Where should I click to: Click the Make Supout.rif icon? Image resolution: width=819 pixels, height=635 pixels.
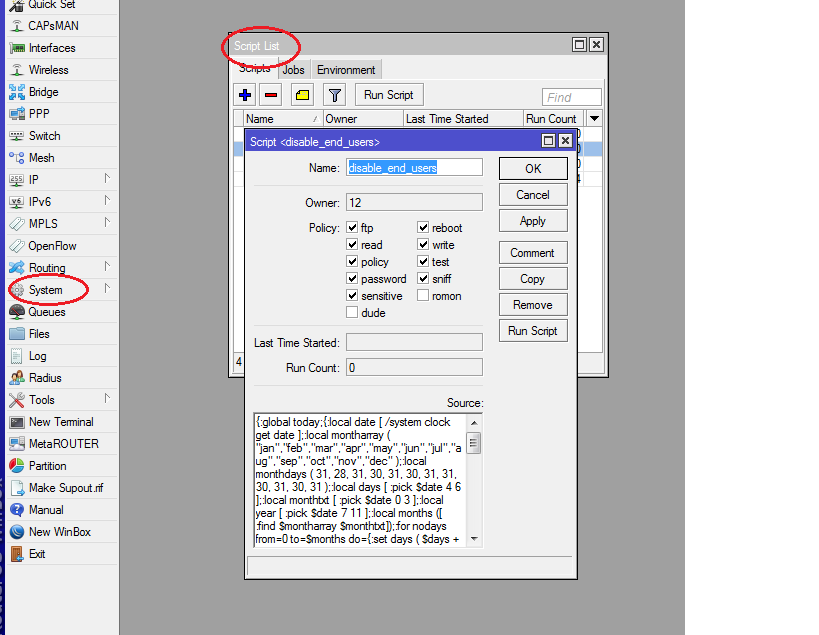[x=17, y=488]
